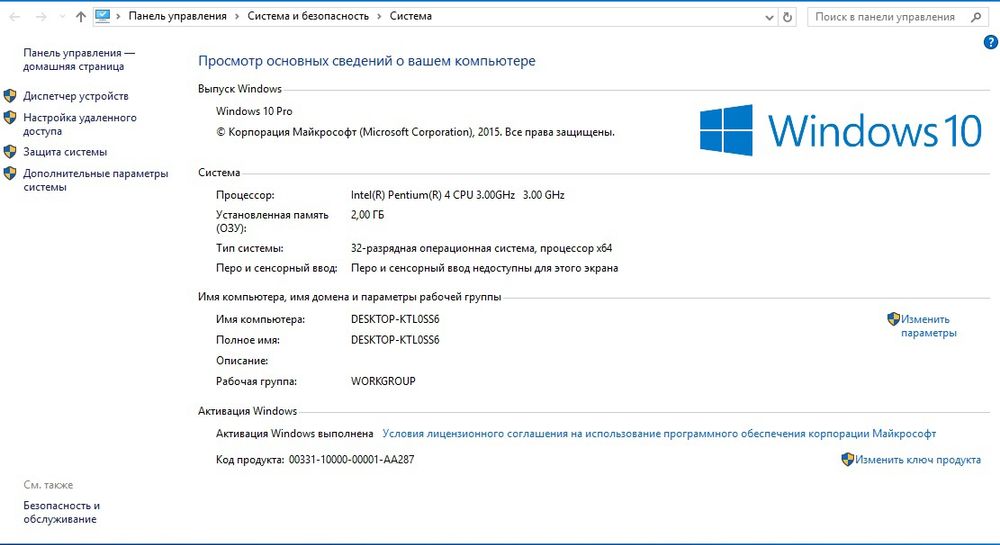Click the search magnifier icon

pos(976,17)
